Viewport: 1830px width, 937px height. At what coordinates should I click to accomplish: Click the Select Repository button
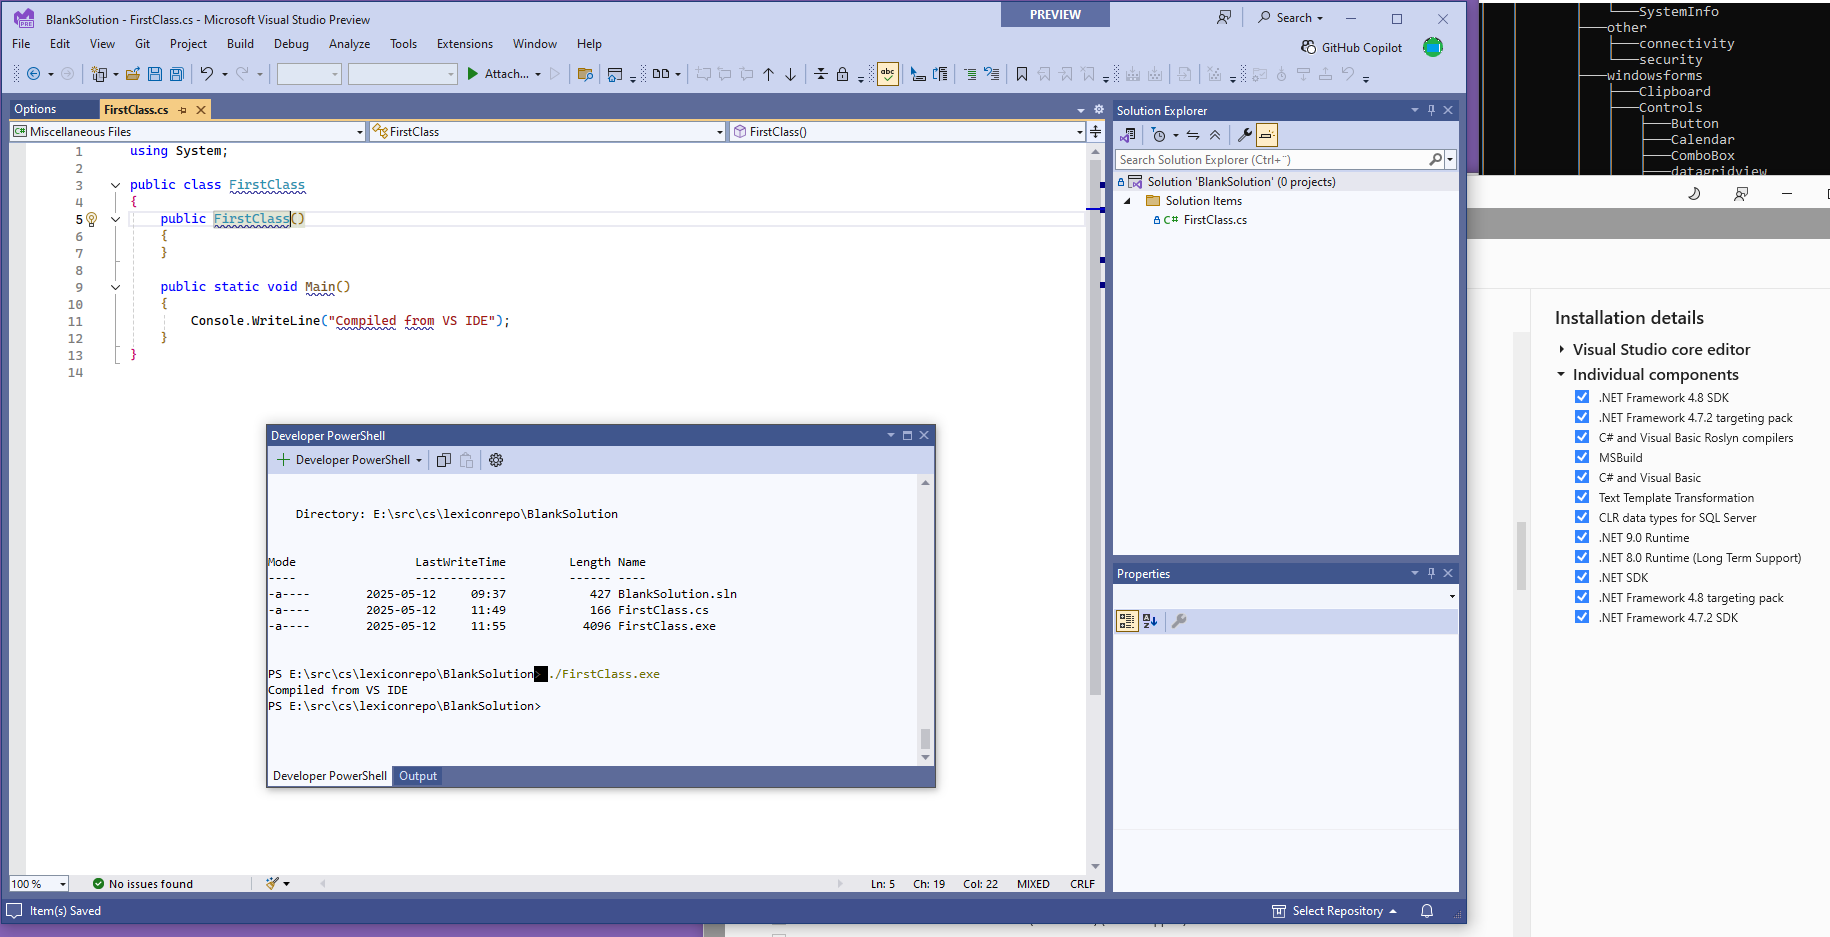click(1335, 911)
